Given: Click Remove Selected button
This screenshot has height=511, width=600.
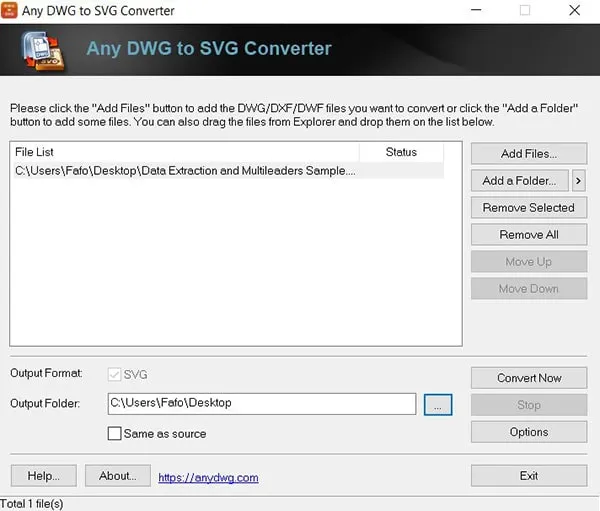Looking at the screenshot, I should tap(529, 207).
